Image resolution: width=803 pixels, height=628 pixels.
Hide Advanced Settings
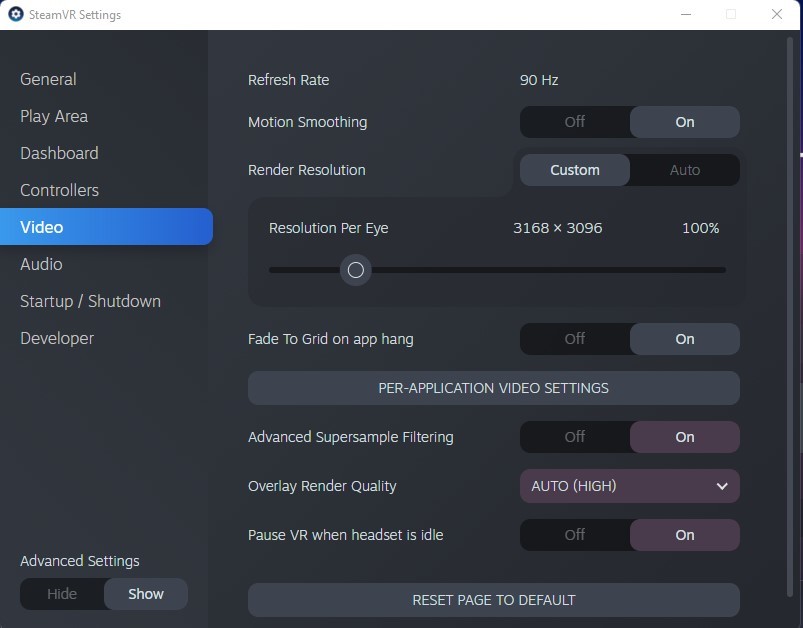tap(62, 594)
